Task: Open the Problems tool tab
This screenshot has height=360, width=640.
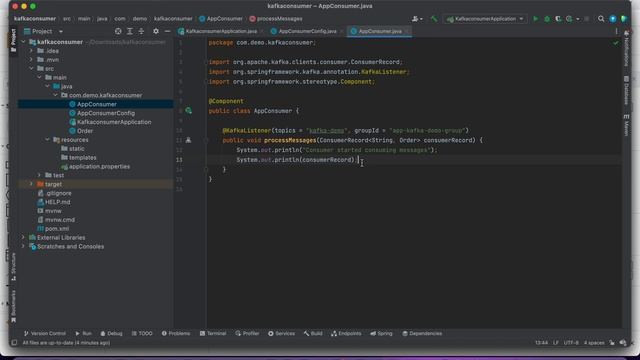Action: (x=176, y=333)
